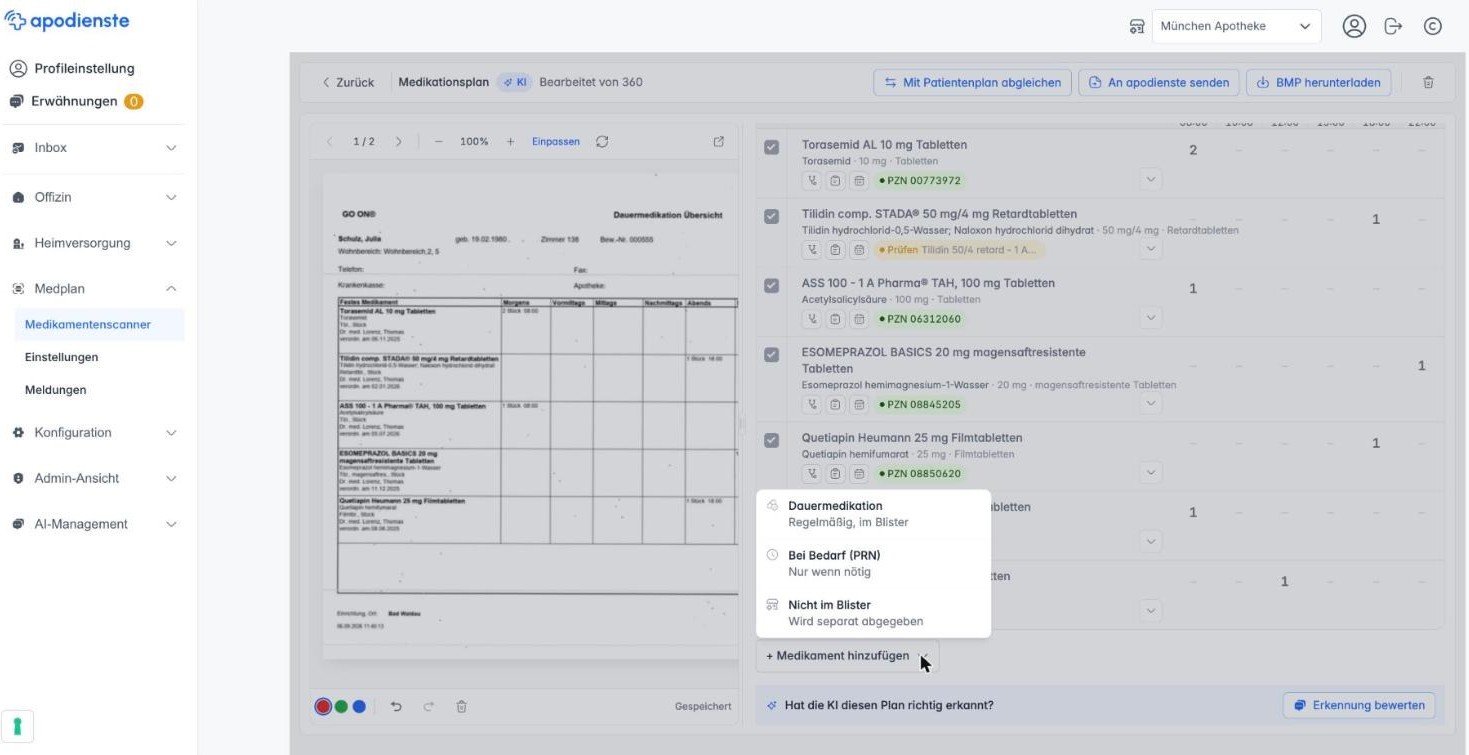
Task: Click the Einpassen fit link
Action: tap(556, 142)
